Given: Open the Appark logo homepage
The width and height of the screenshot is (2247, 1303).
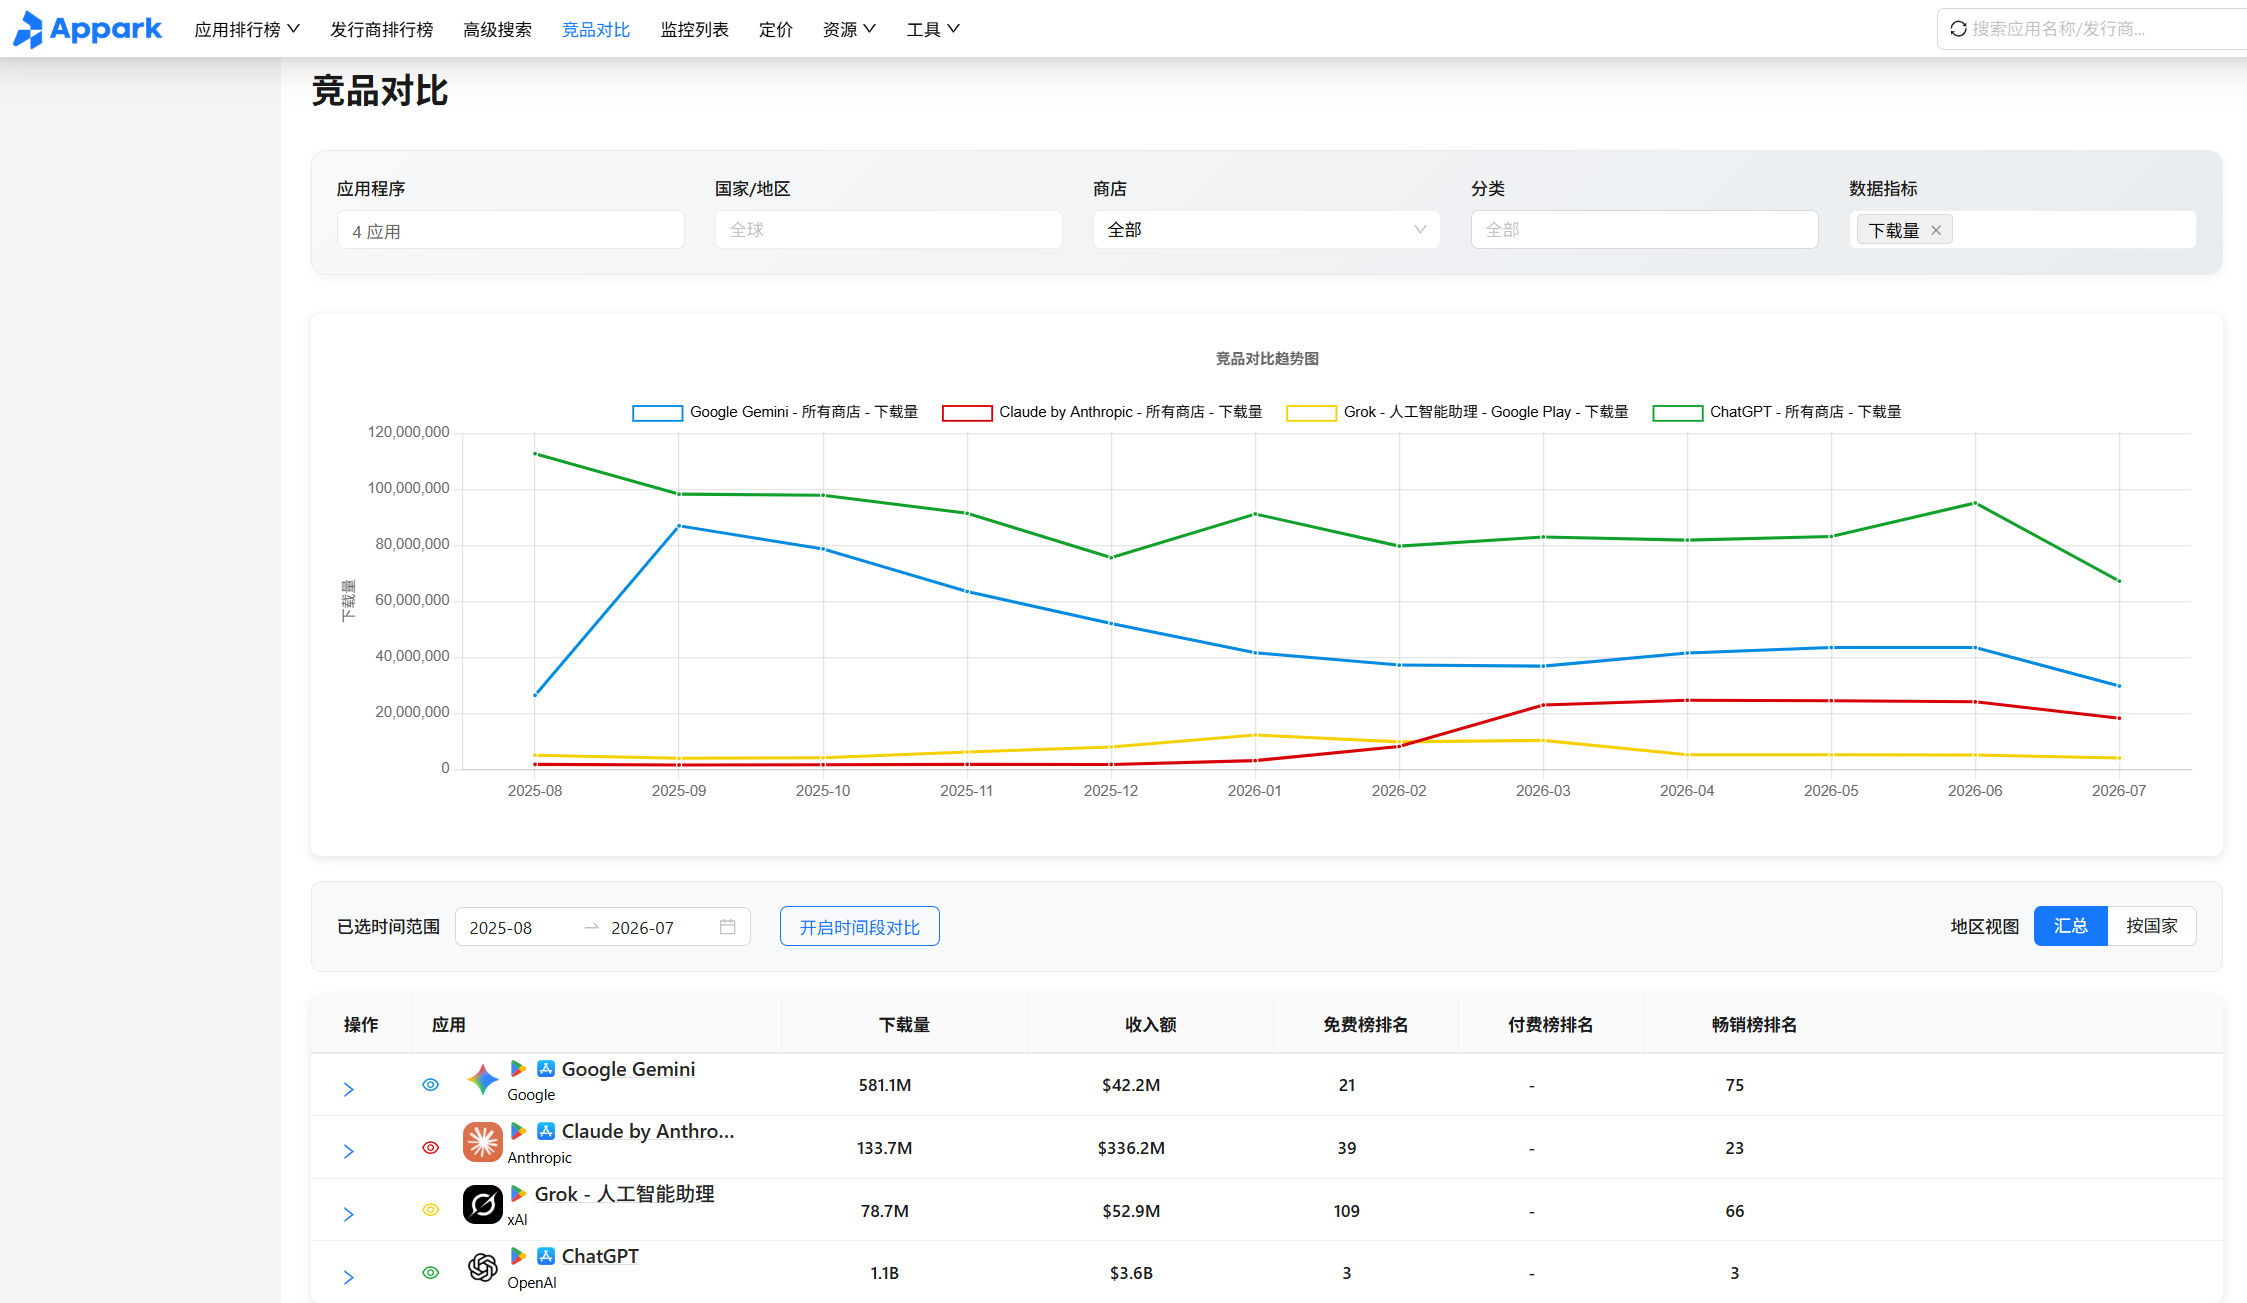Looking at the screenshot, I should (87, 29).
